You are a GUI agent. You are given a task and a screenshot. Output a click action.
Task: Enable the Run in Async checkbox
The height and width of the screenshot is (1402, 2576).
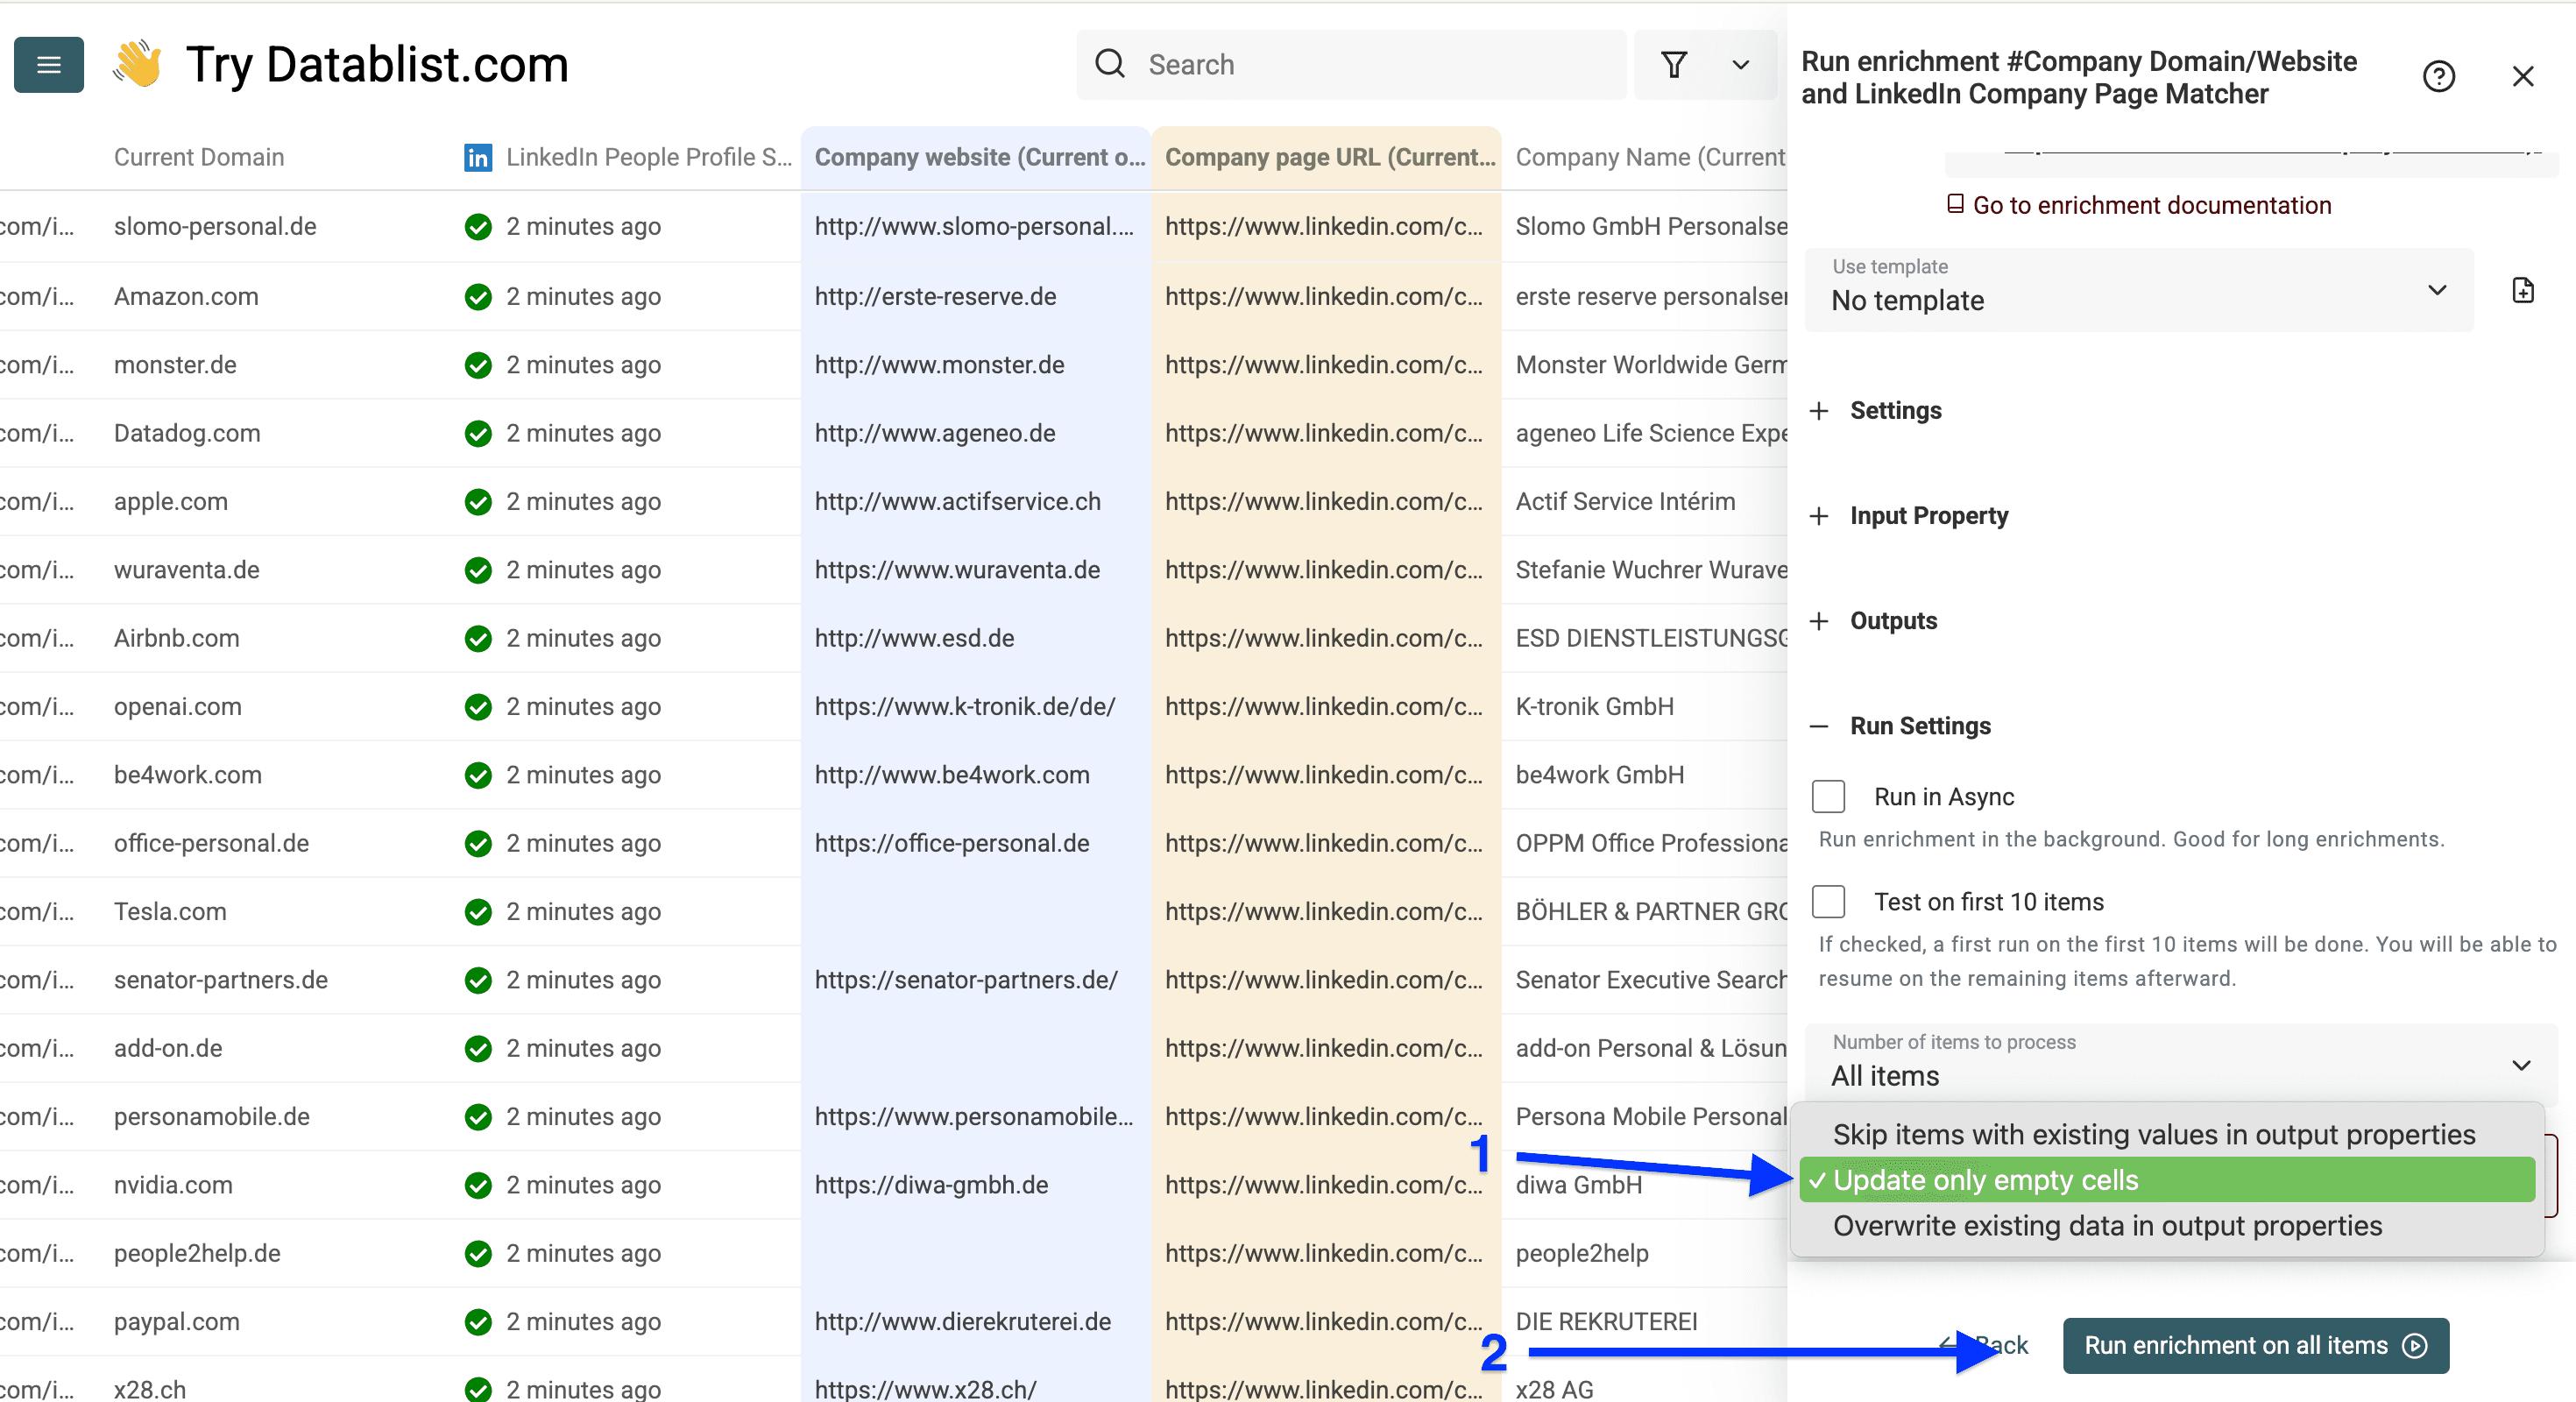click(x=1829, y=796)
